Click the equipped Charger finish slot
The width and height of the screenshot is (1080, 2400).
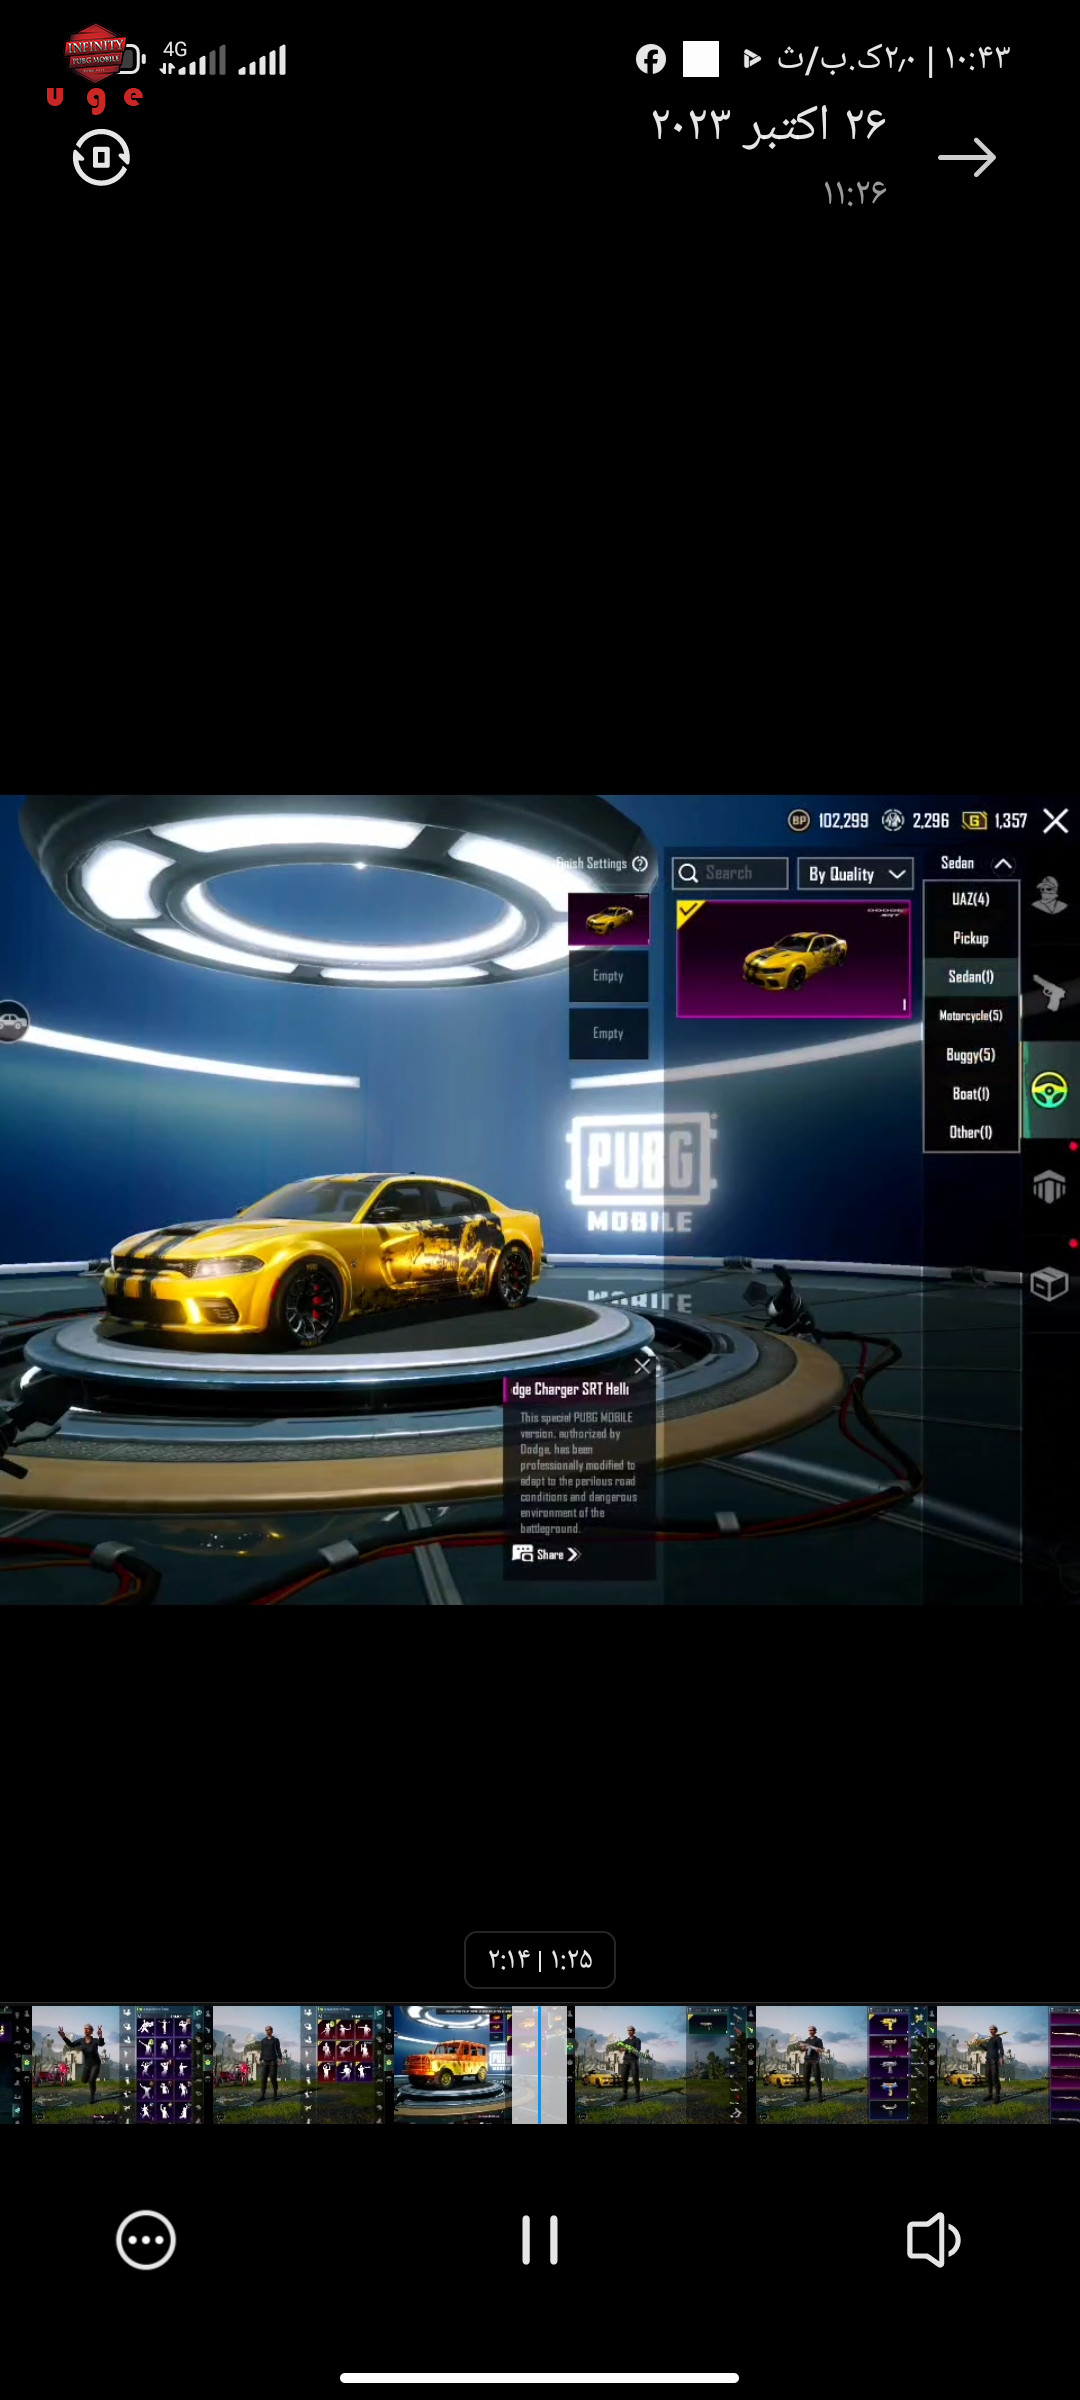click(x=608, y=919)
